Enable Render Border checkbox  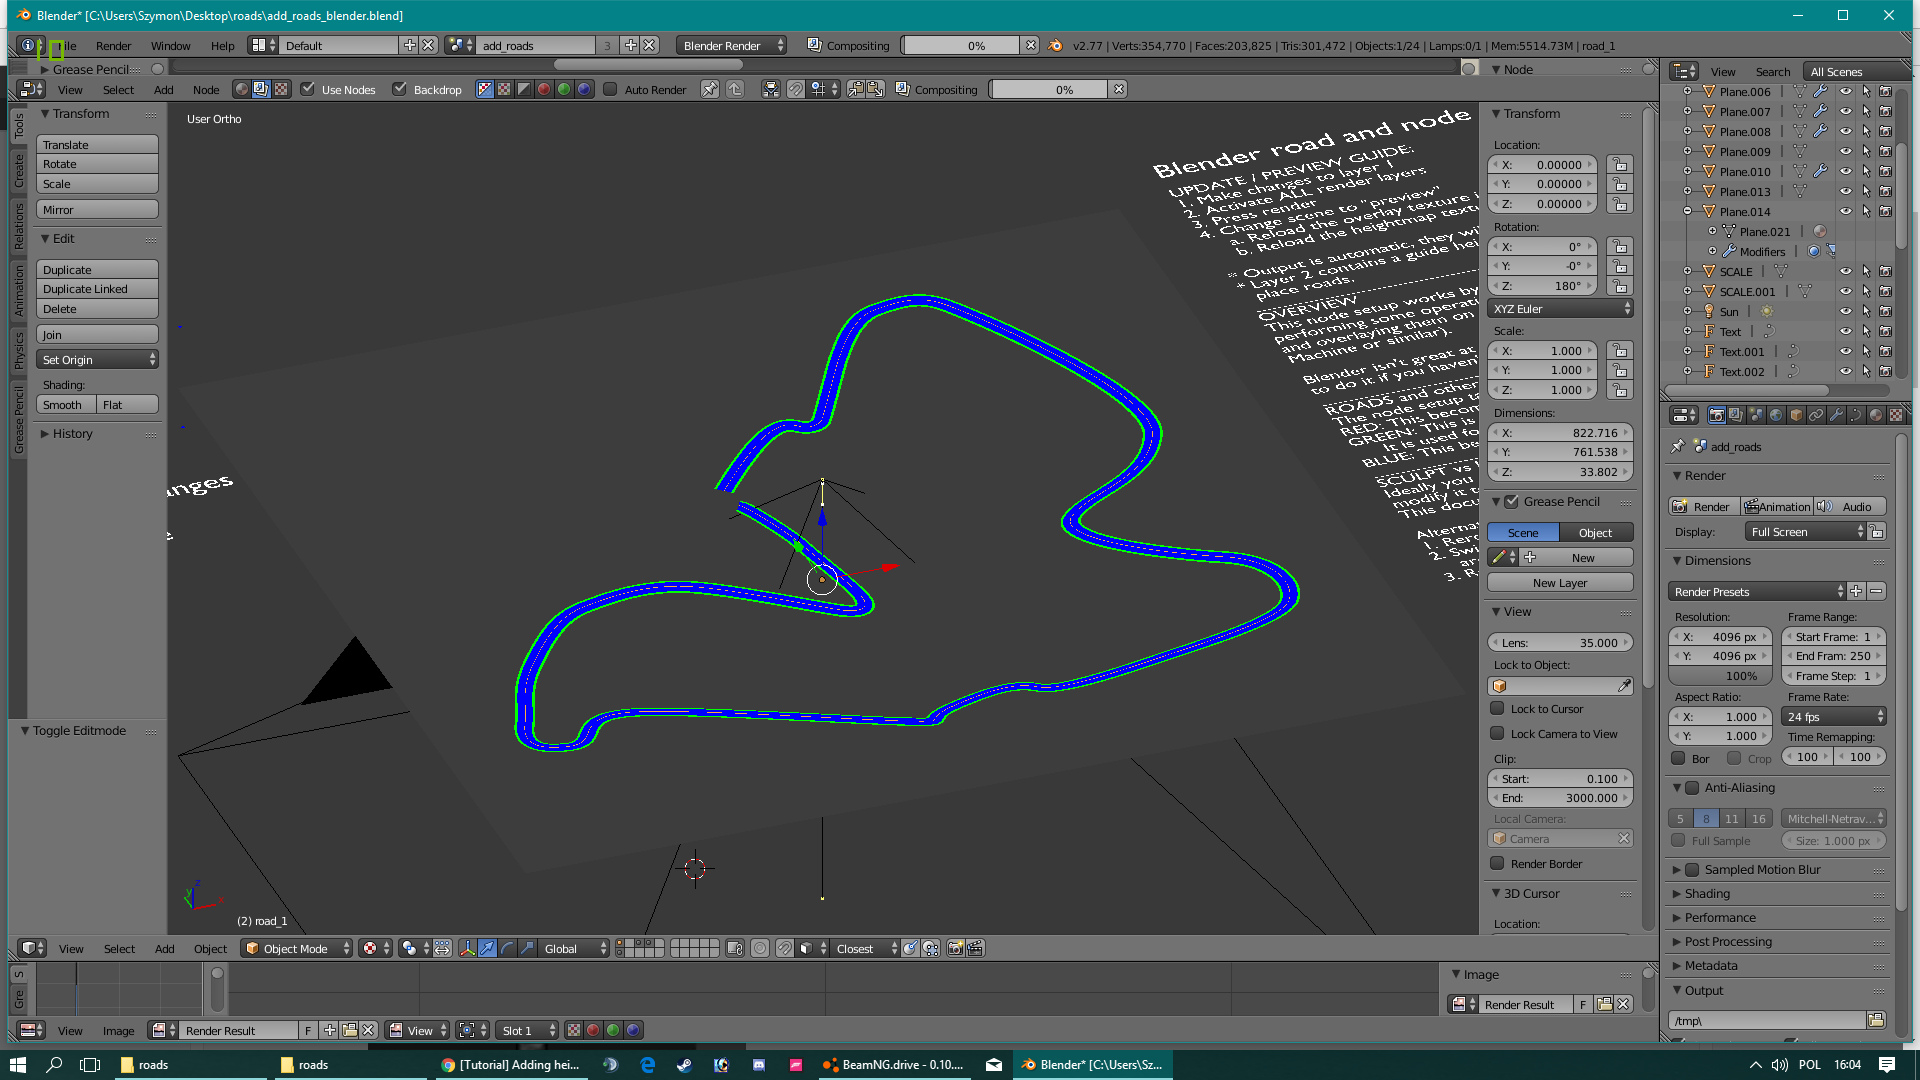(1497, 863)
